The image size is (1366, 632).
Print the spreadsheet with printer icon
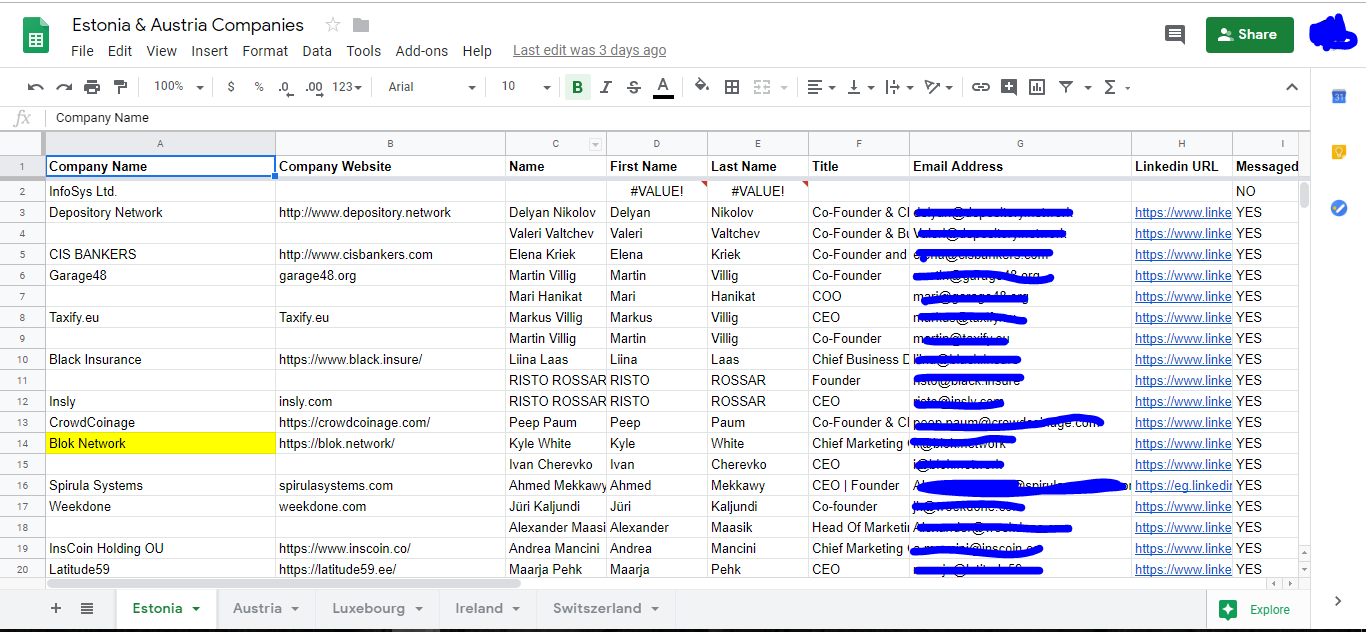tap(92, 87)
